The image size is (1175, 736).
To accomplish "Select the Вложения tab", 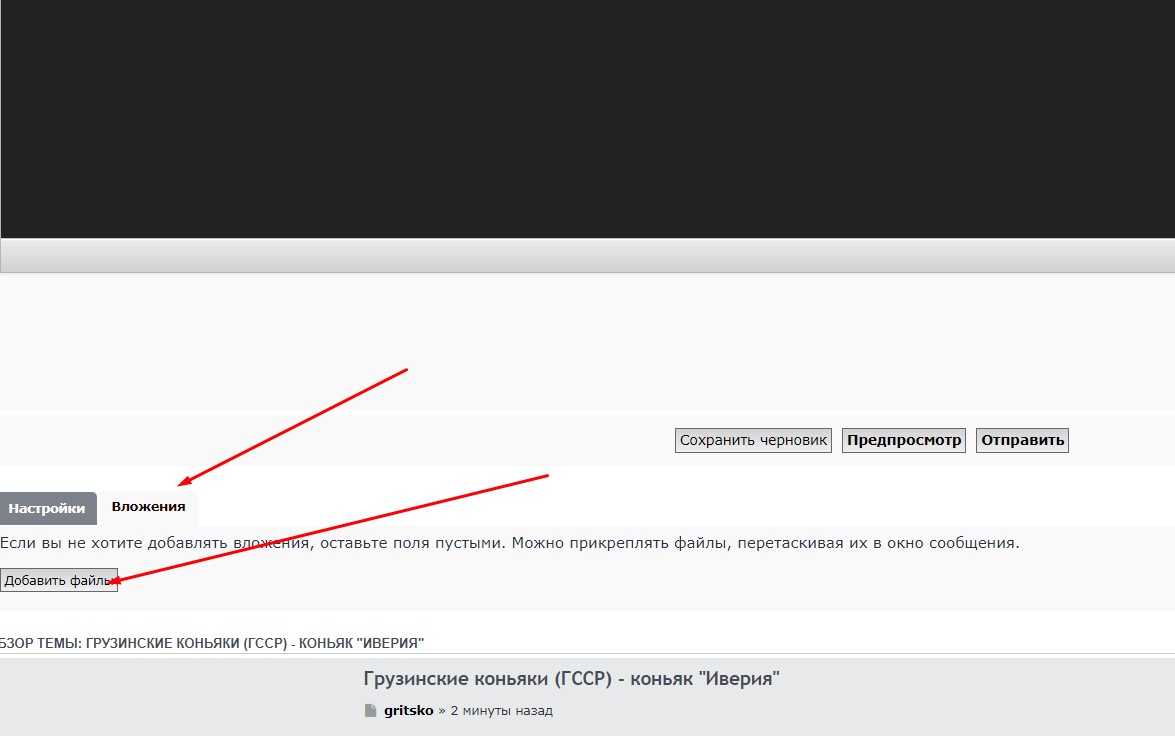I will [x=148, y=507].
